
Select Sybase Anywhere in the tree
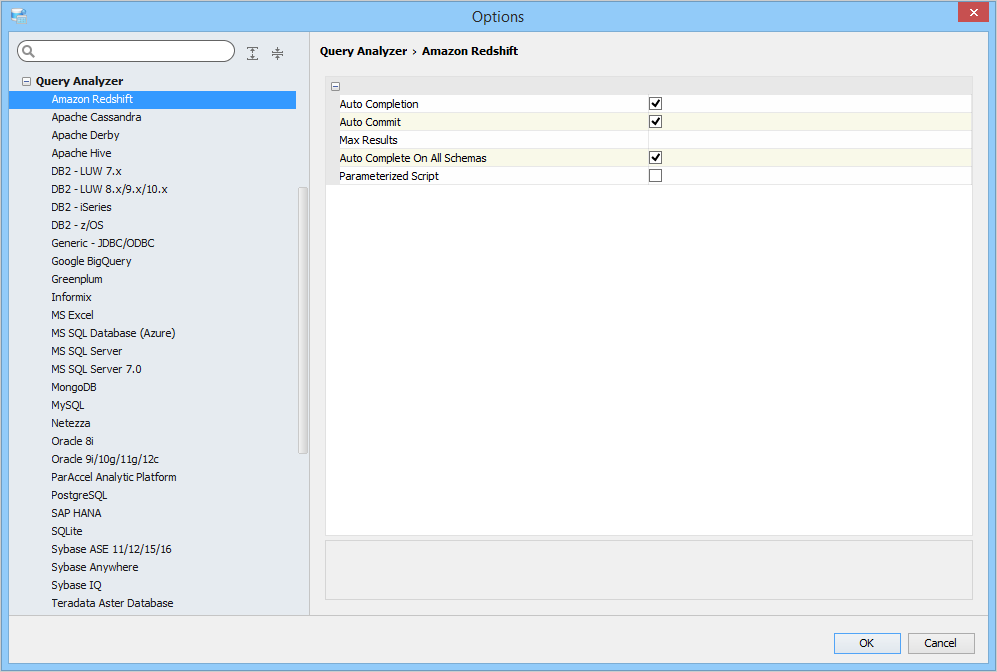(x=95, y=567)
